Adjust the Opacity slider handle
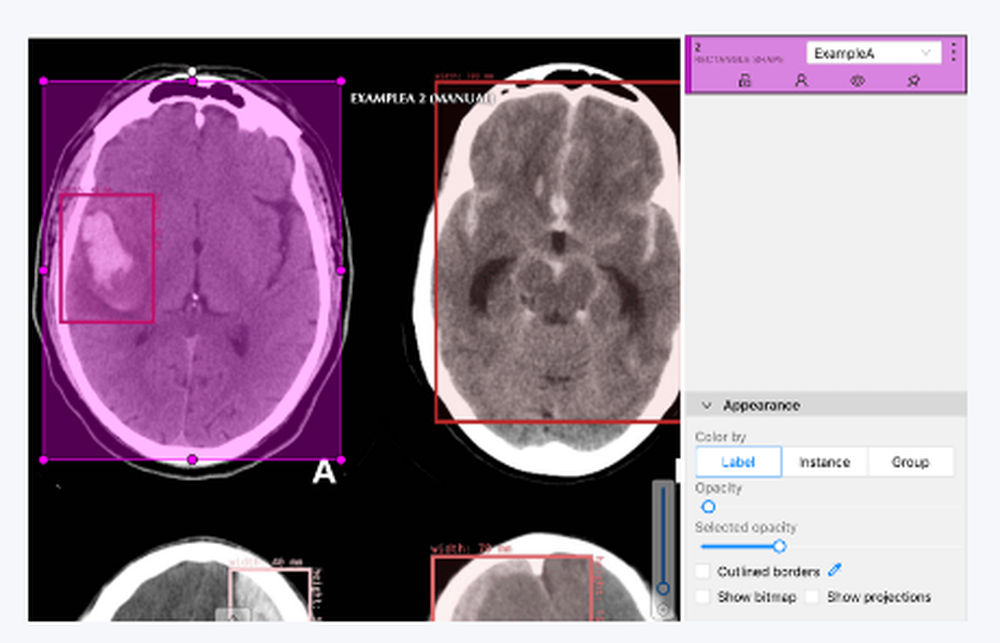The width and height of the screenshot is (1000, 643). click(708, 507)
